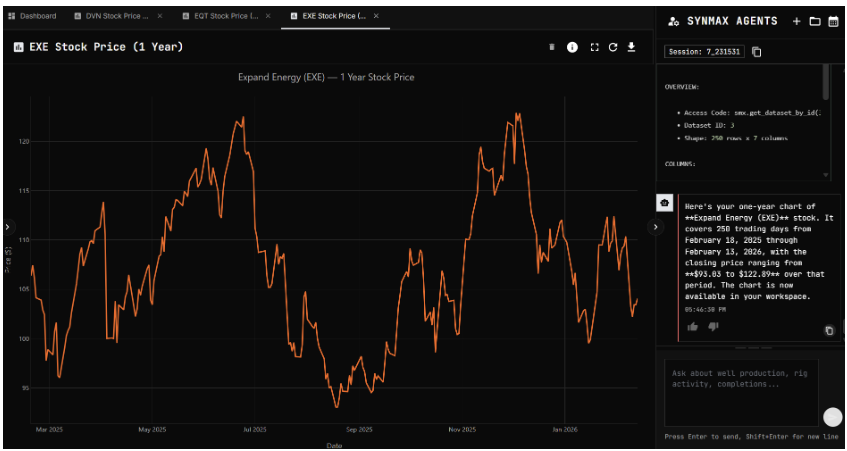The width and height of the screenshot is (847, 451).
Task: Give thumbs down to the agent response
Action: (713, 326)
